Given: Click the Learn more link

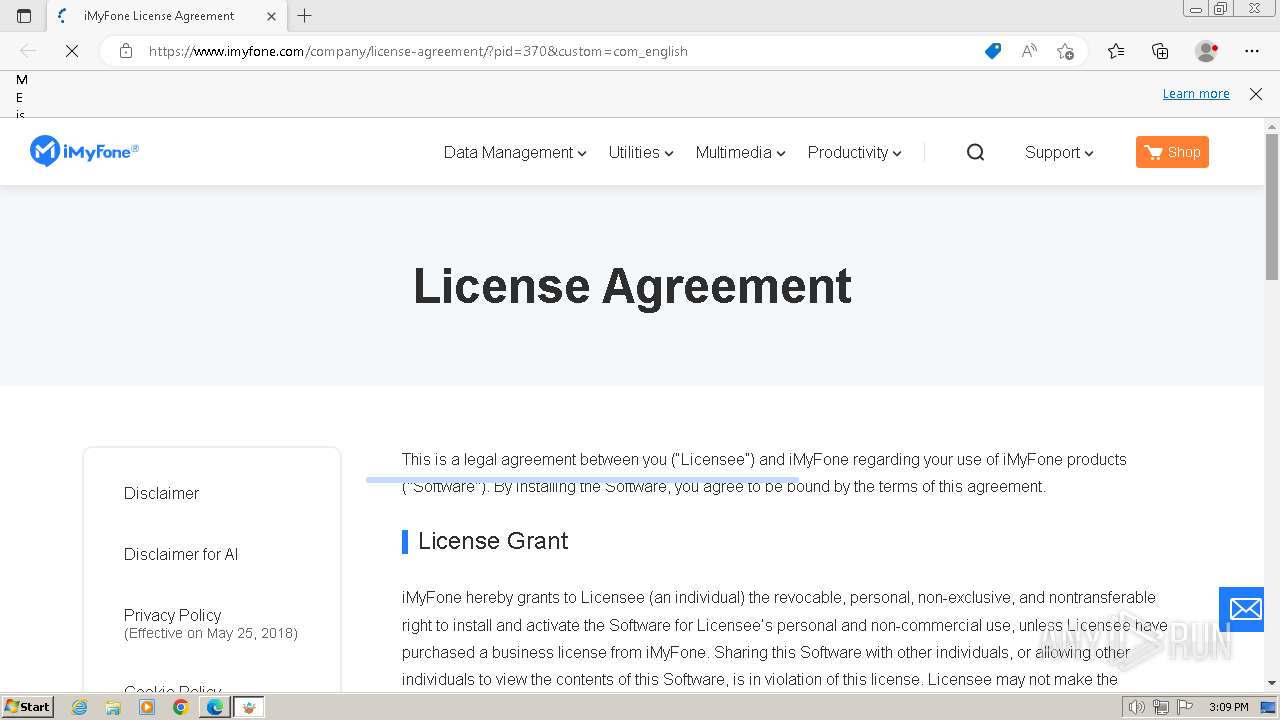Looking at the screenshot, I should click(1196, 94).
